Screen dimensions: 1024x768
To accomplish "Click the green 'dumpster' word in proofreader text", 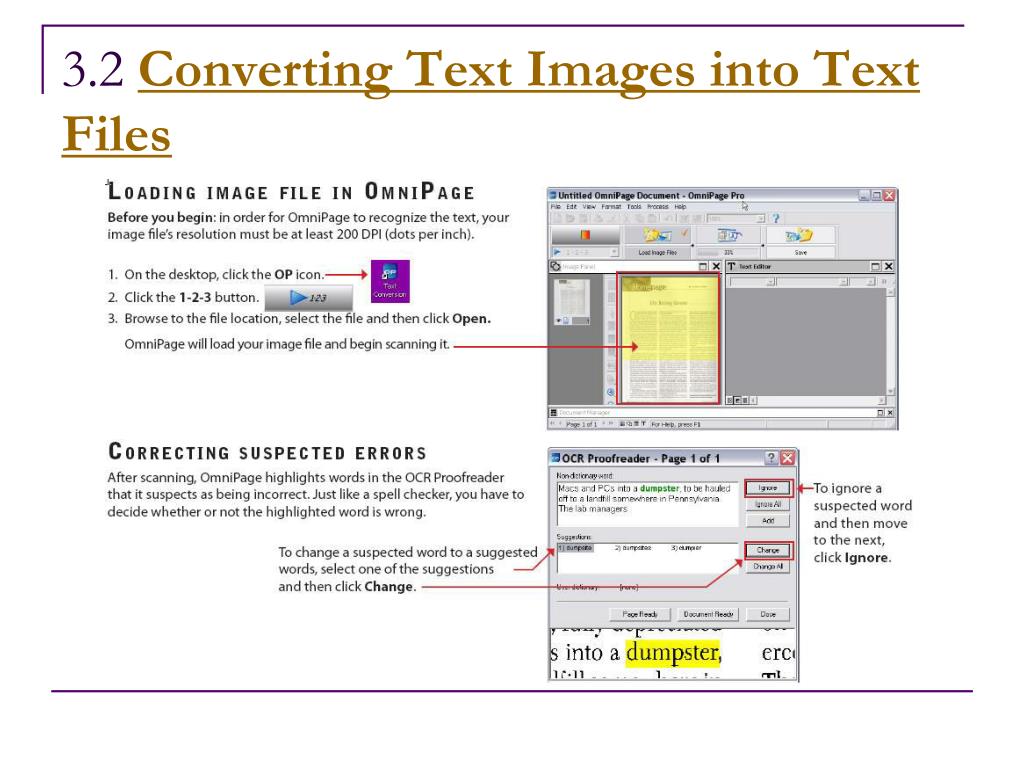I will pos(659,488).
